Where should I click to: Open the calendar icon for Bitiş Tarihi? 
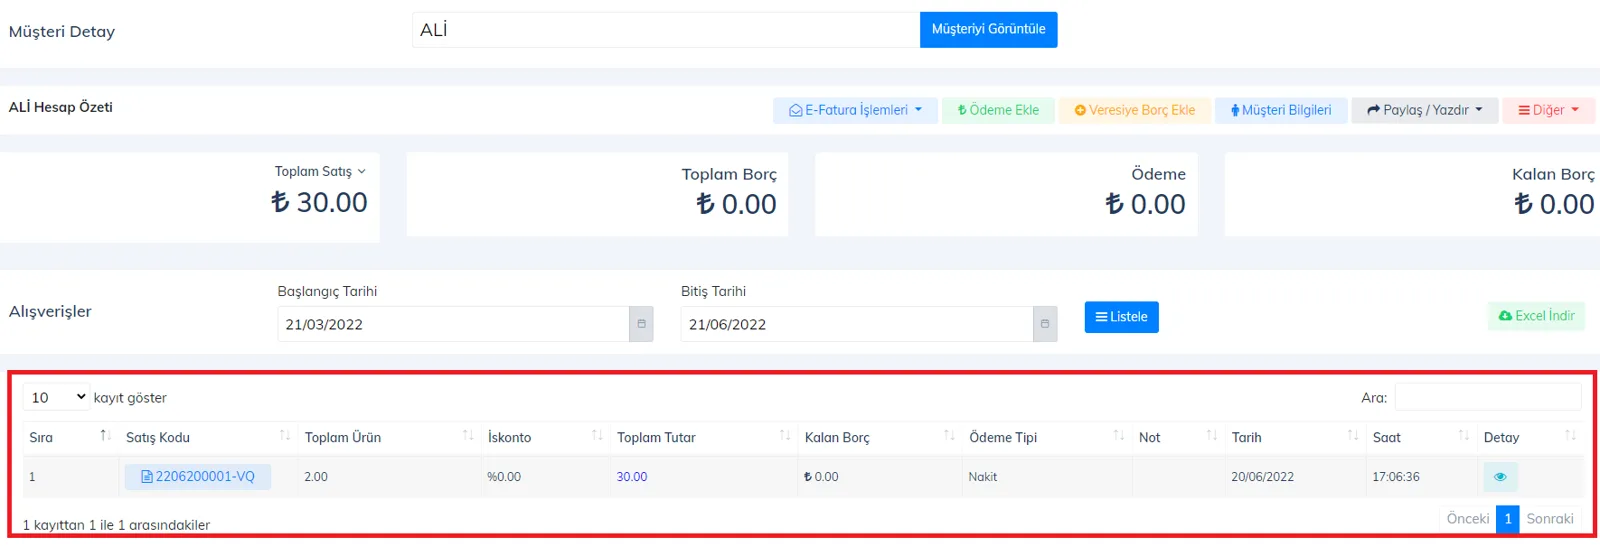(1045, 324)
